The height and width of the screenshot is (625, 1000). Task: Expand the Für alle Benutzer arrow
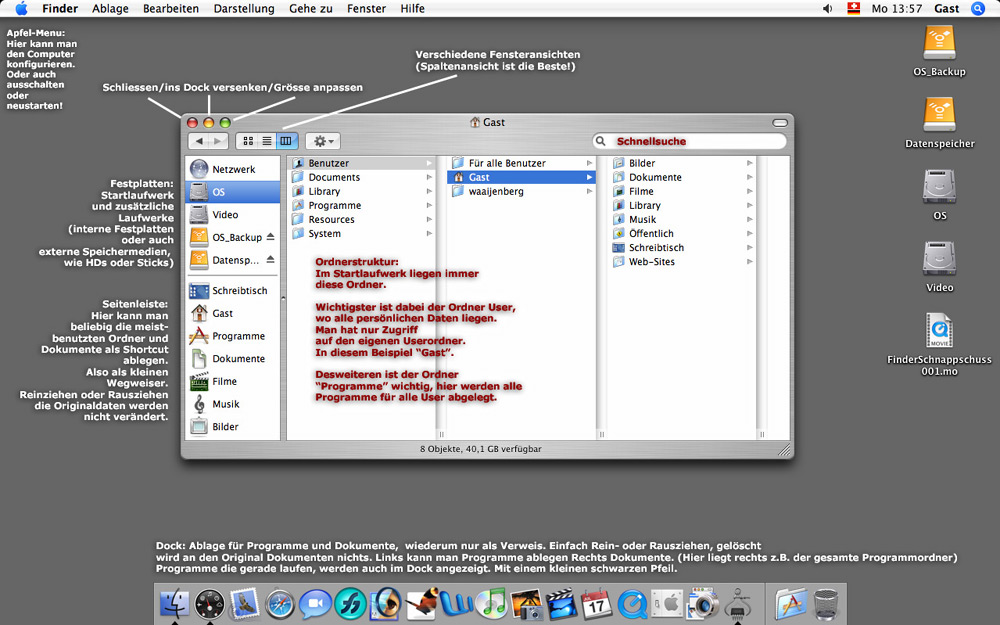tap(589, 163)
